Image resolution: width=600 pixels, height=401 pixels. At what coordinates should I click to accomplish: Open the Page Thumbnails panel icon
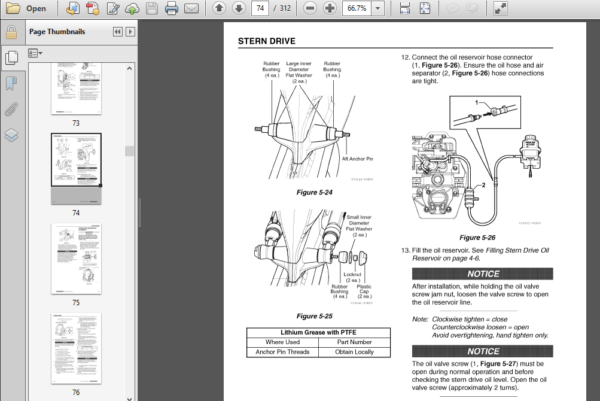coord(11,57)
